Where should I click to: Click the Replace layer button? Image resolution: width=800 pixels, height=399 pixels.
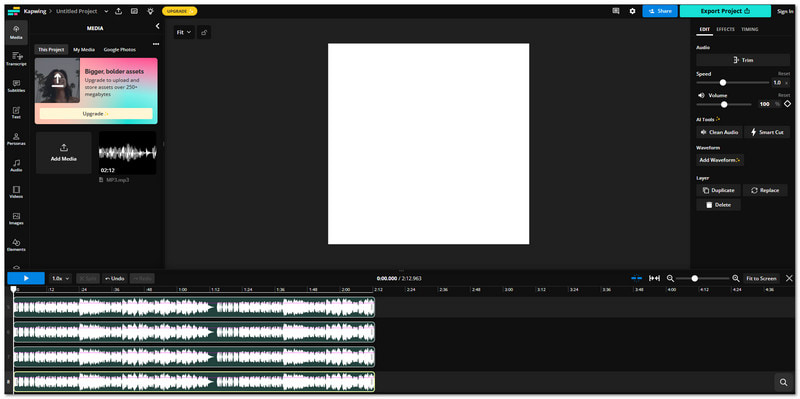click(x=765, y=190)
